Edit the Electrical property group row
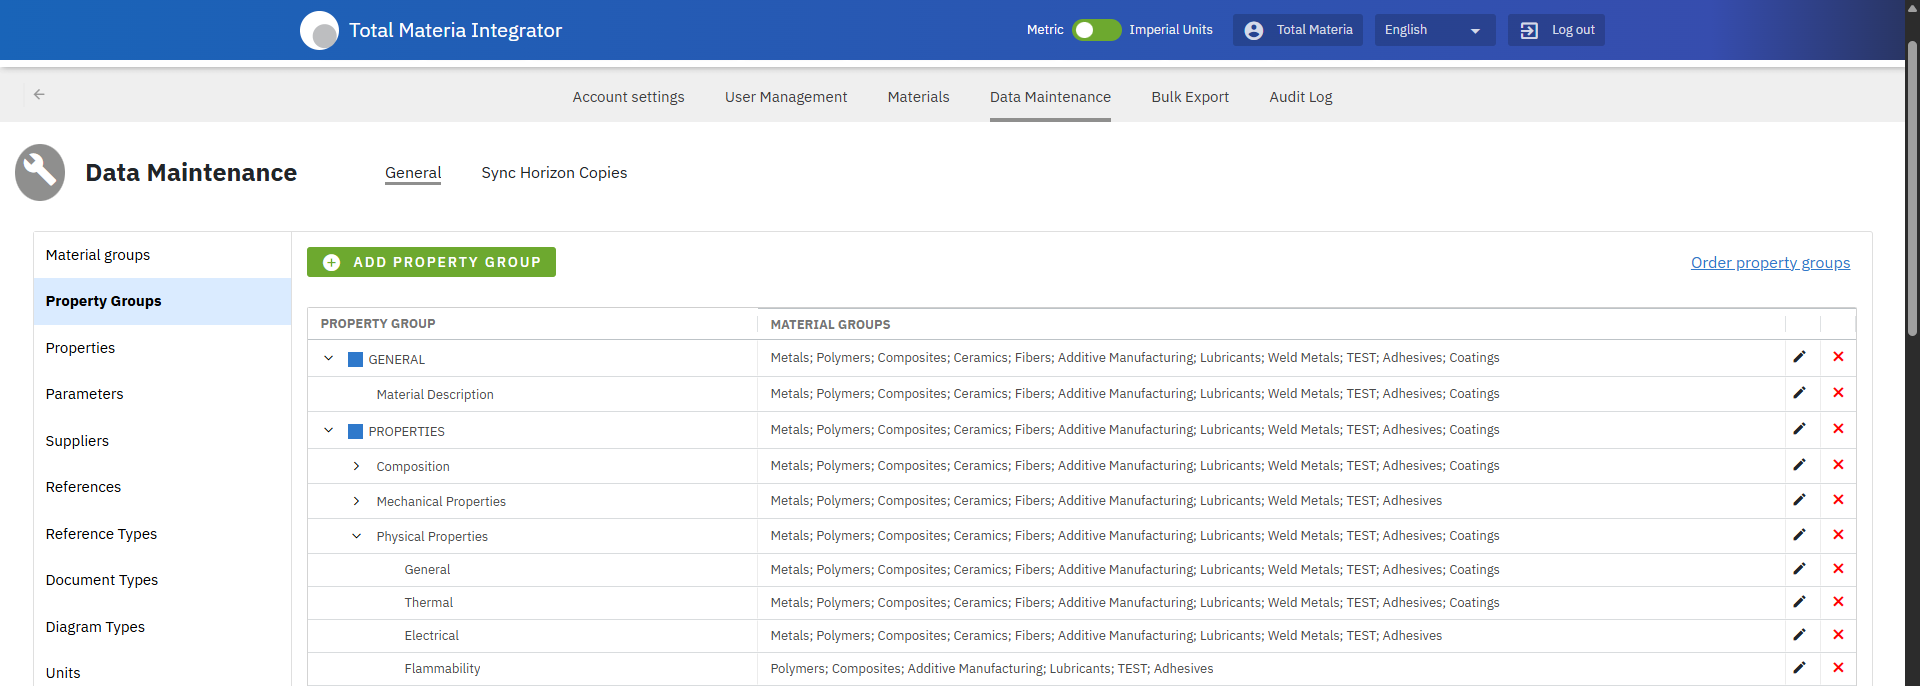The height and width of the screenshot is (686, 1920). pos(1799,635)
